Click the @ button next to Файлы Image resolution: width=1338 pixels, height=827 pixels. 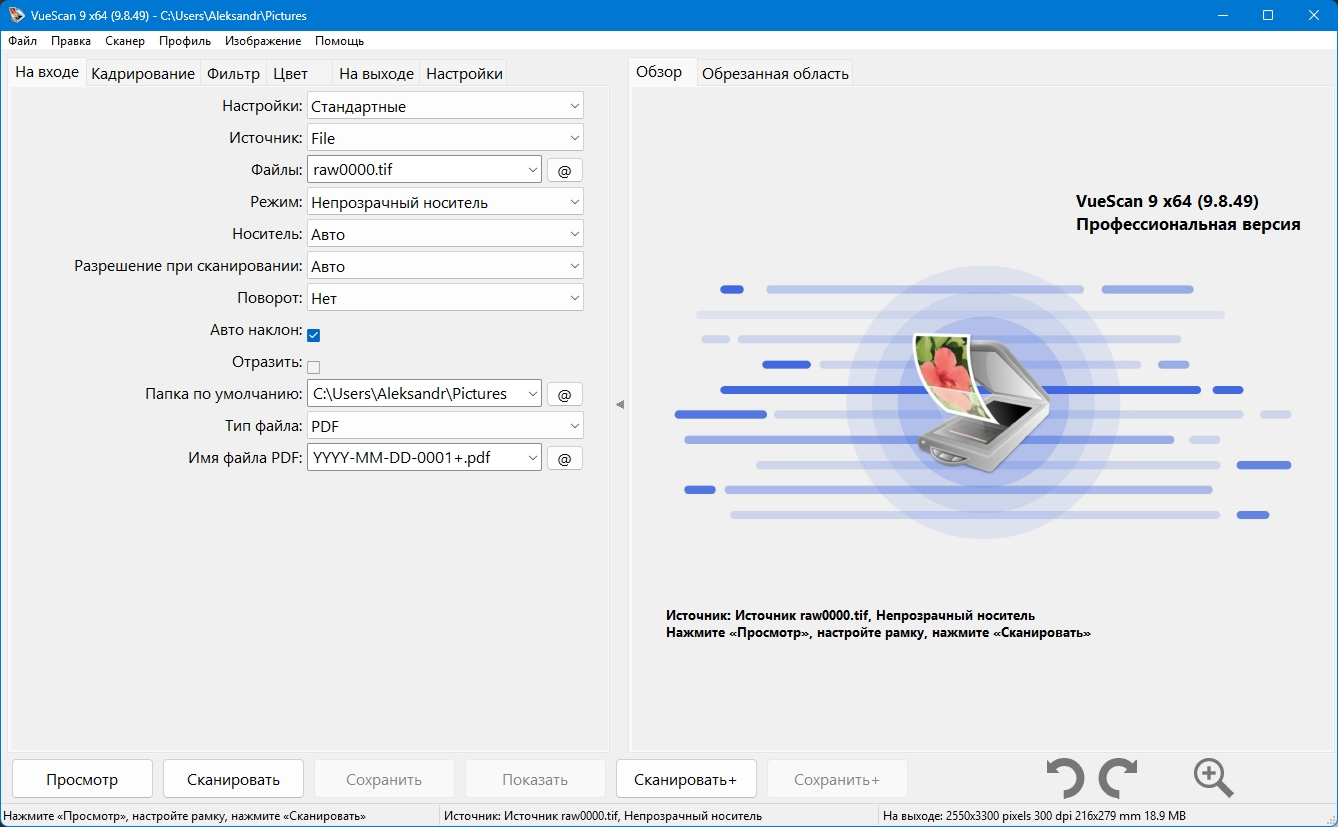tap(564, 170)
